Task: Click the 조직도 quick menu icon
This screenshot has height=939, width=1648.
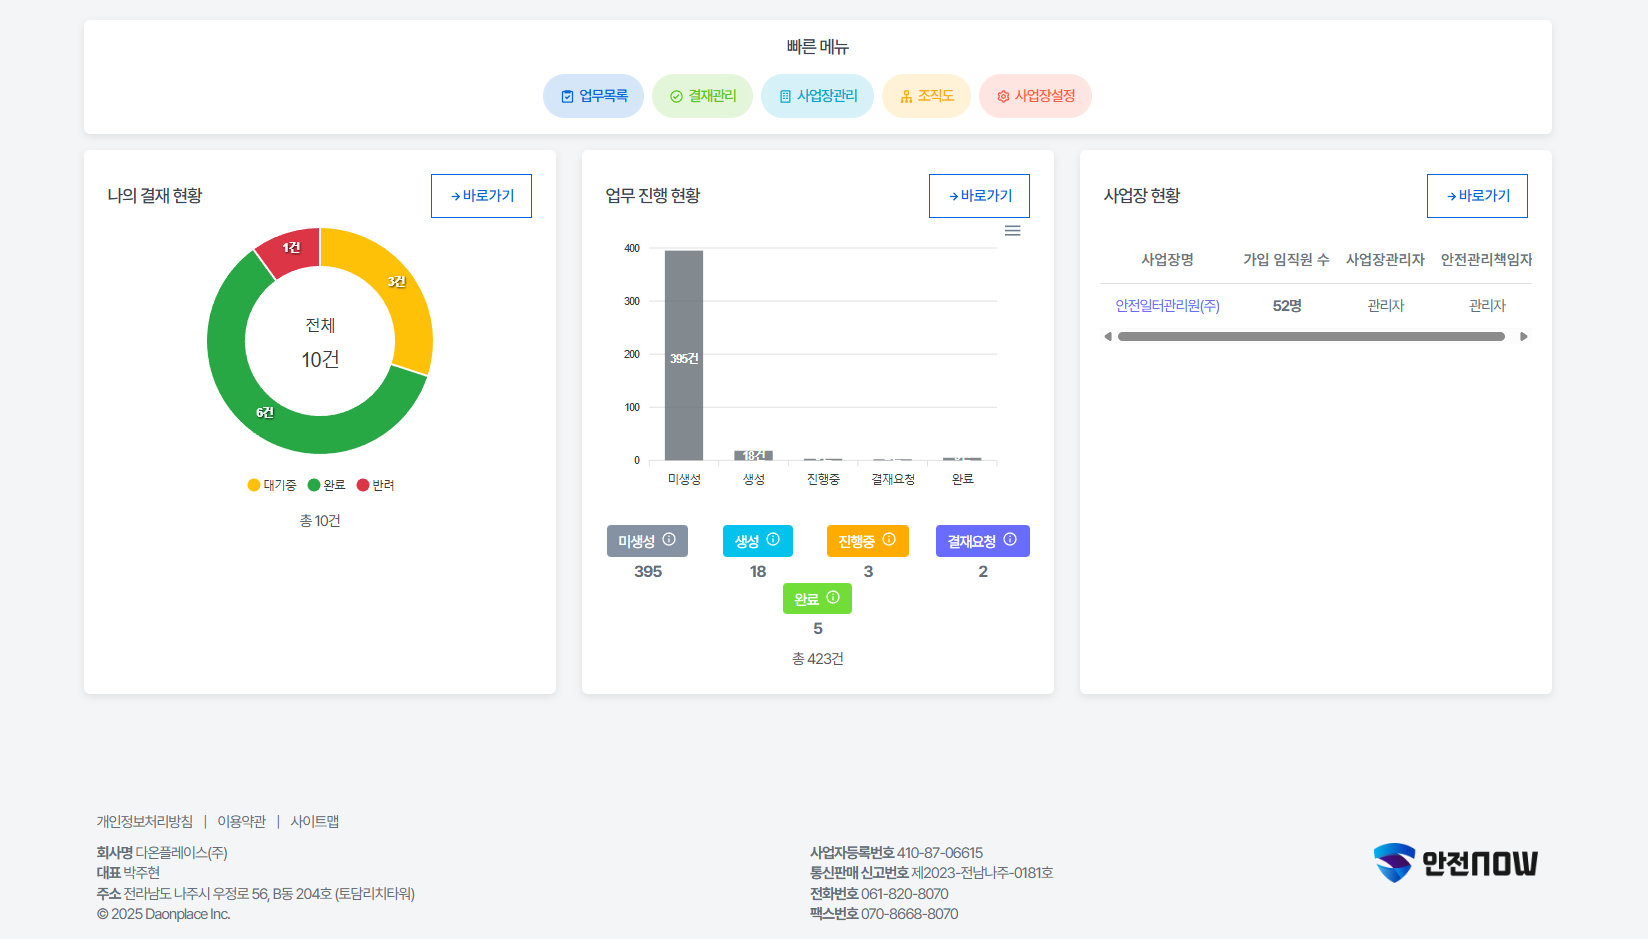Action: [904, 96]
